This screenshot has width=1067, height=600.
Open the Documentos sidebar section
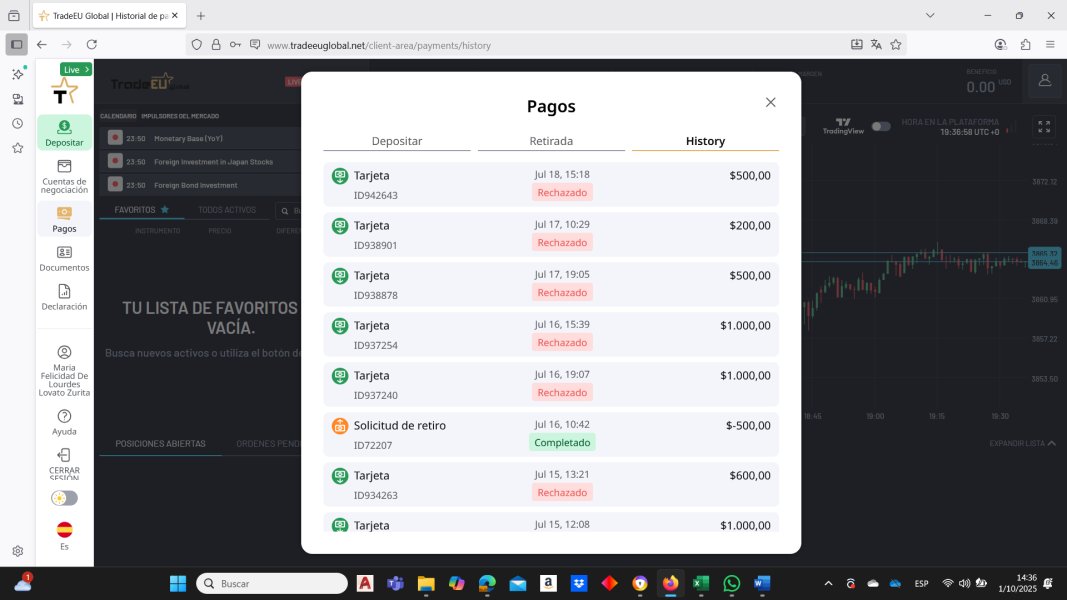tap(64, 253)
